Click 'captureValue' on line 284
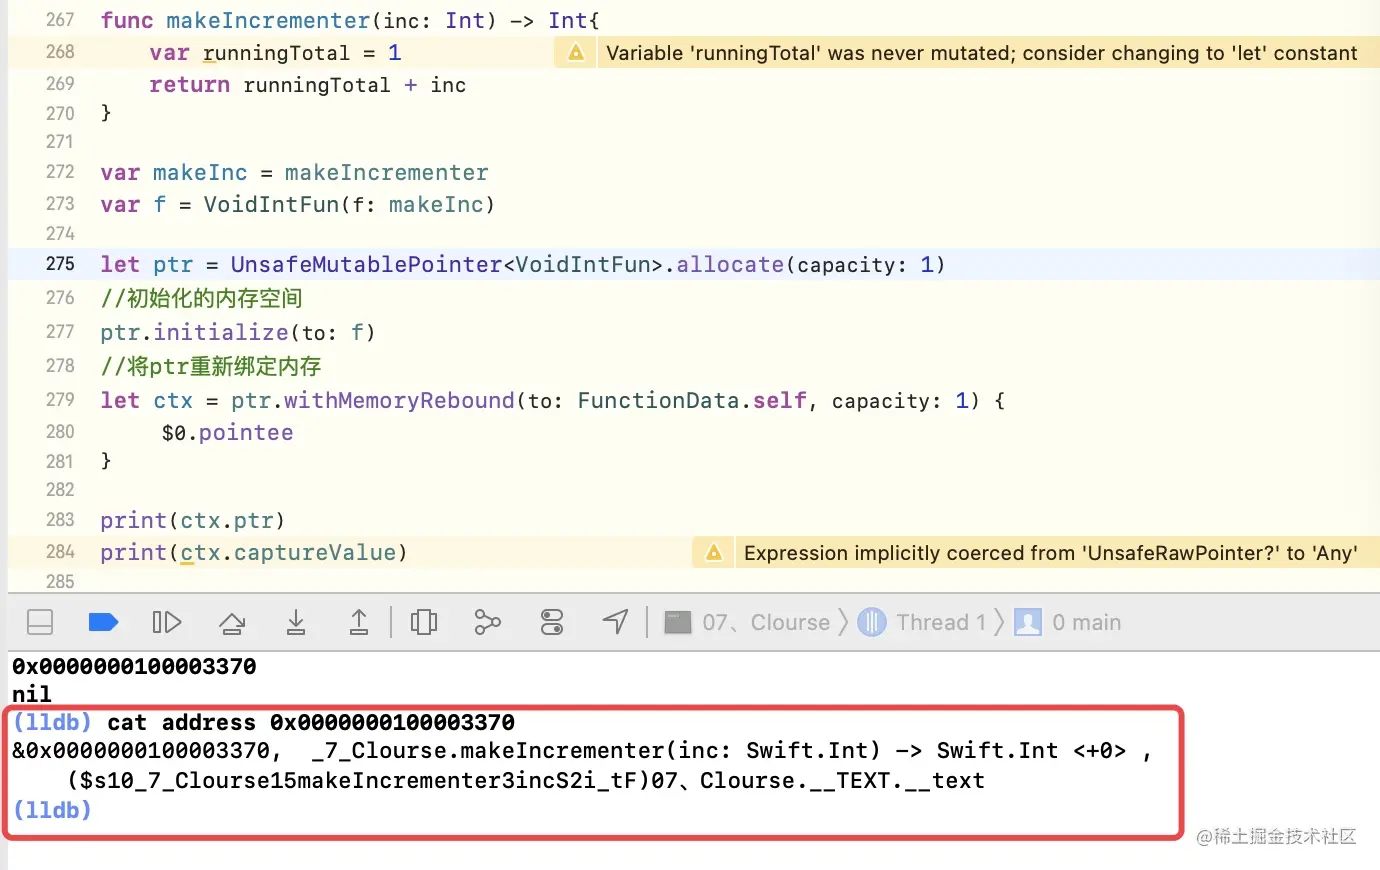This screenshot has width=1380, height=870. 315,553
